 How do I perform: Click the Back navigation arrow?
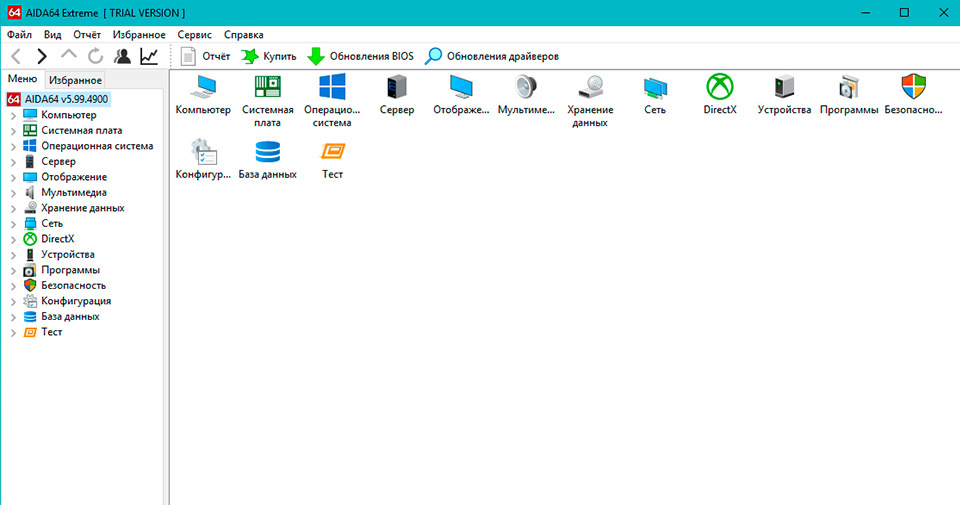[x=17, y=56]
